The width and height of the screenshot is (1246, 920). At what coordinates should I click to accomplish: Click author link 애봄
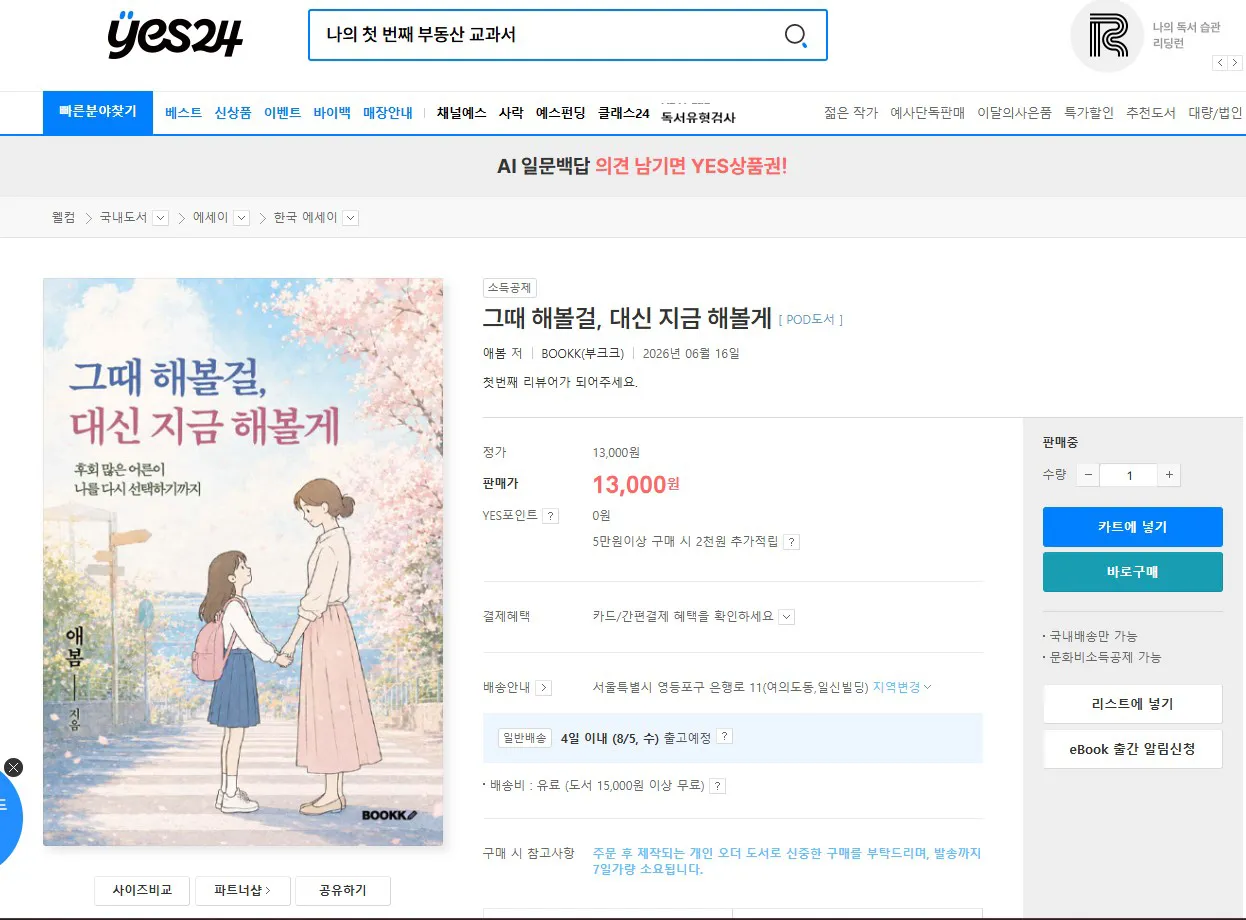(495, 353)
